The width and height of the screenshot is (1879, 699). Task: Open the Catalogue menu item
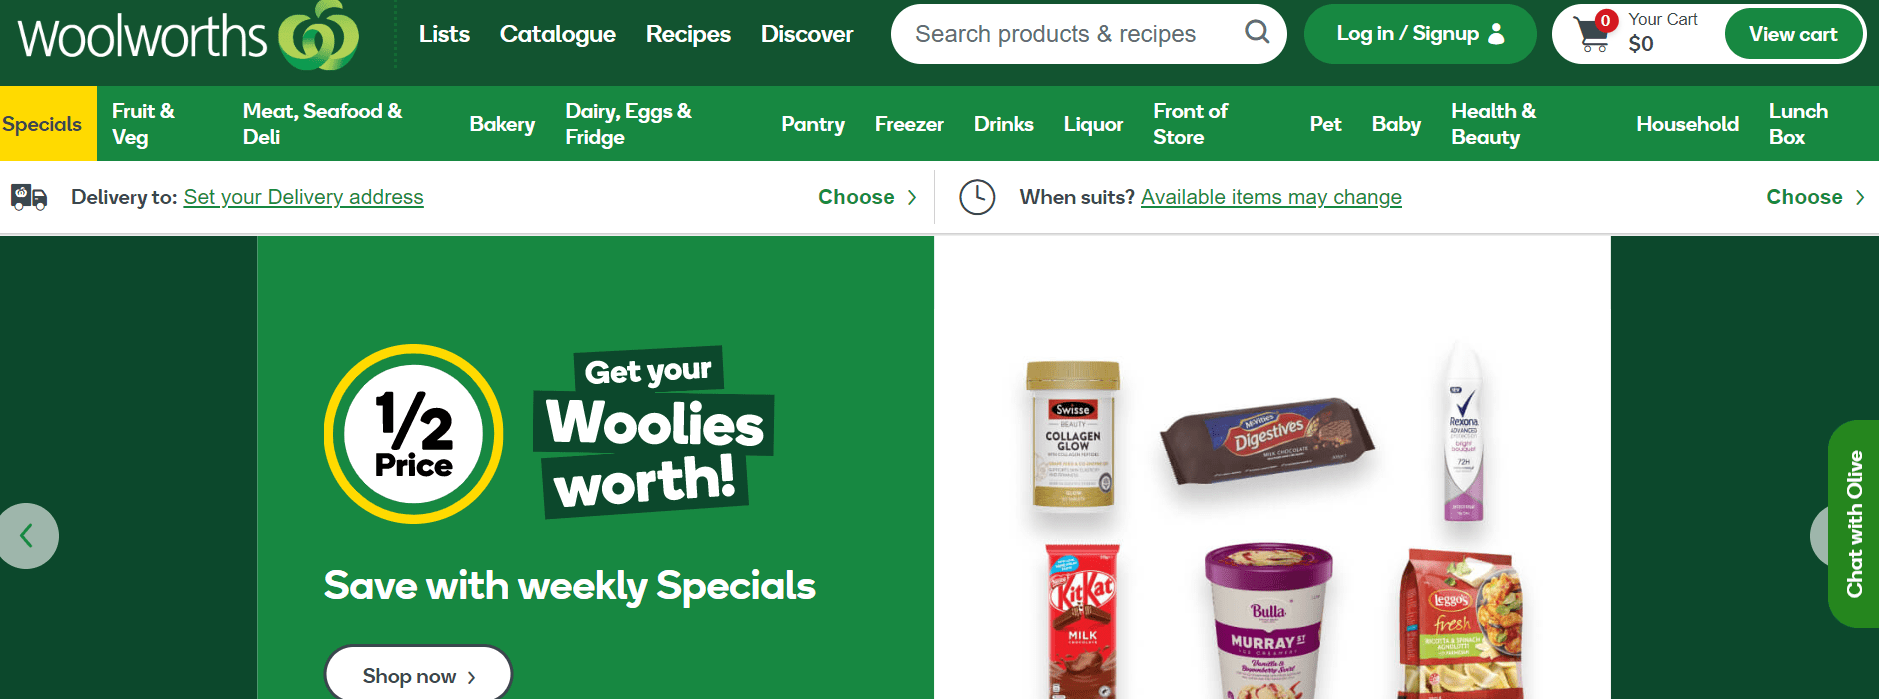(x=558, y=34)
